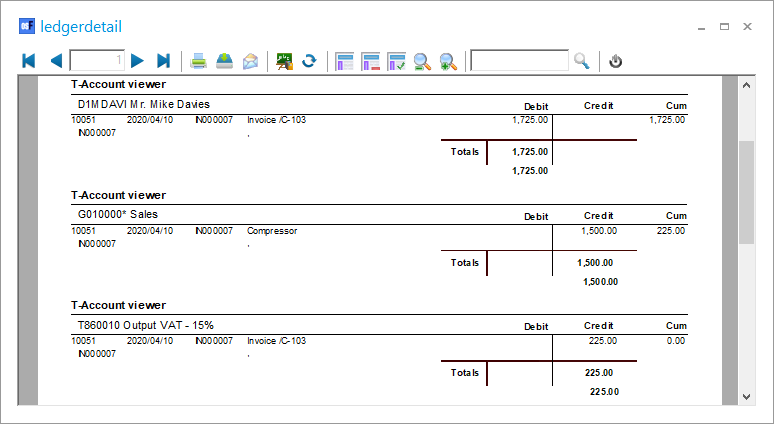Click the G010000* Sales account header
This screenshot has height=424, width=774.
pyautogui.click(x=118, y=214)
